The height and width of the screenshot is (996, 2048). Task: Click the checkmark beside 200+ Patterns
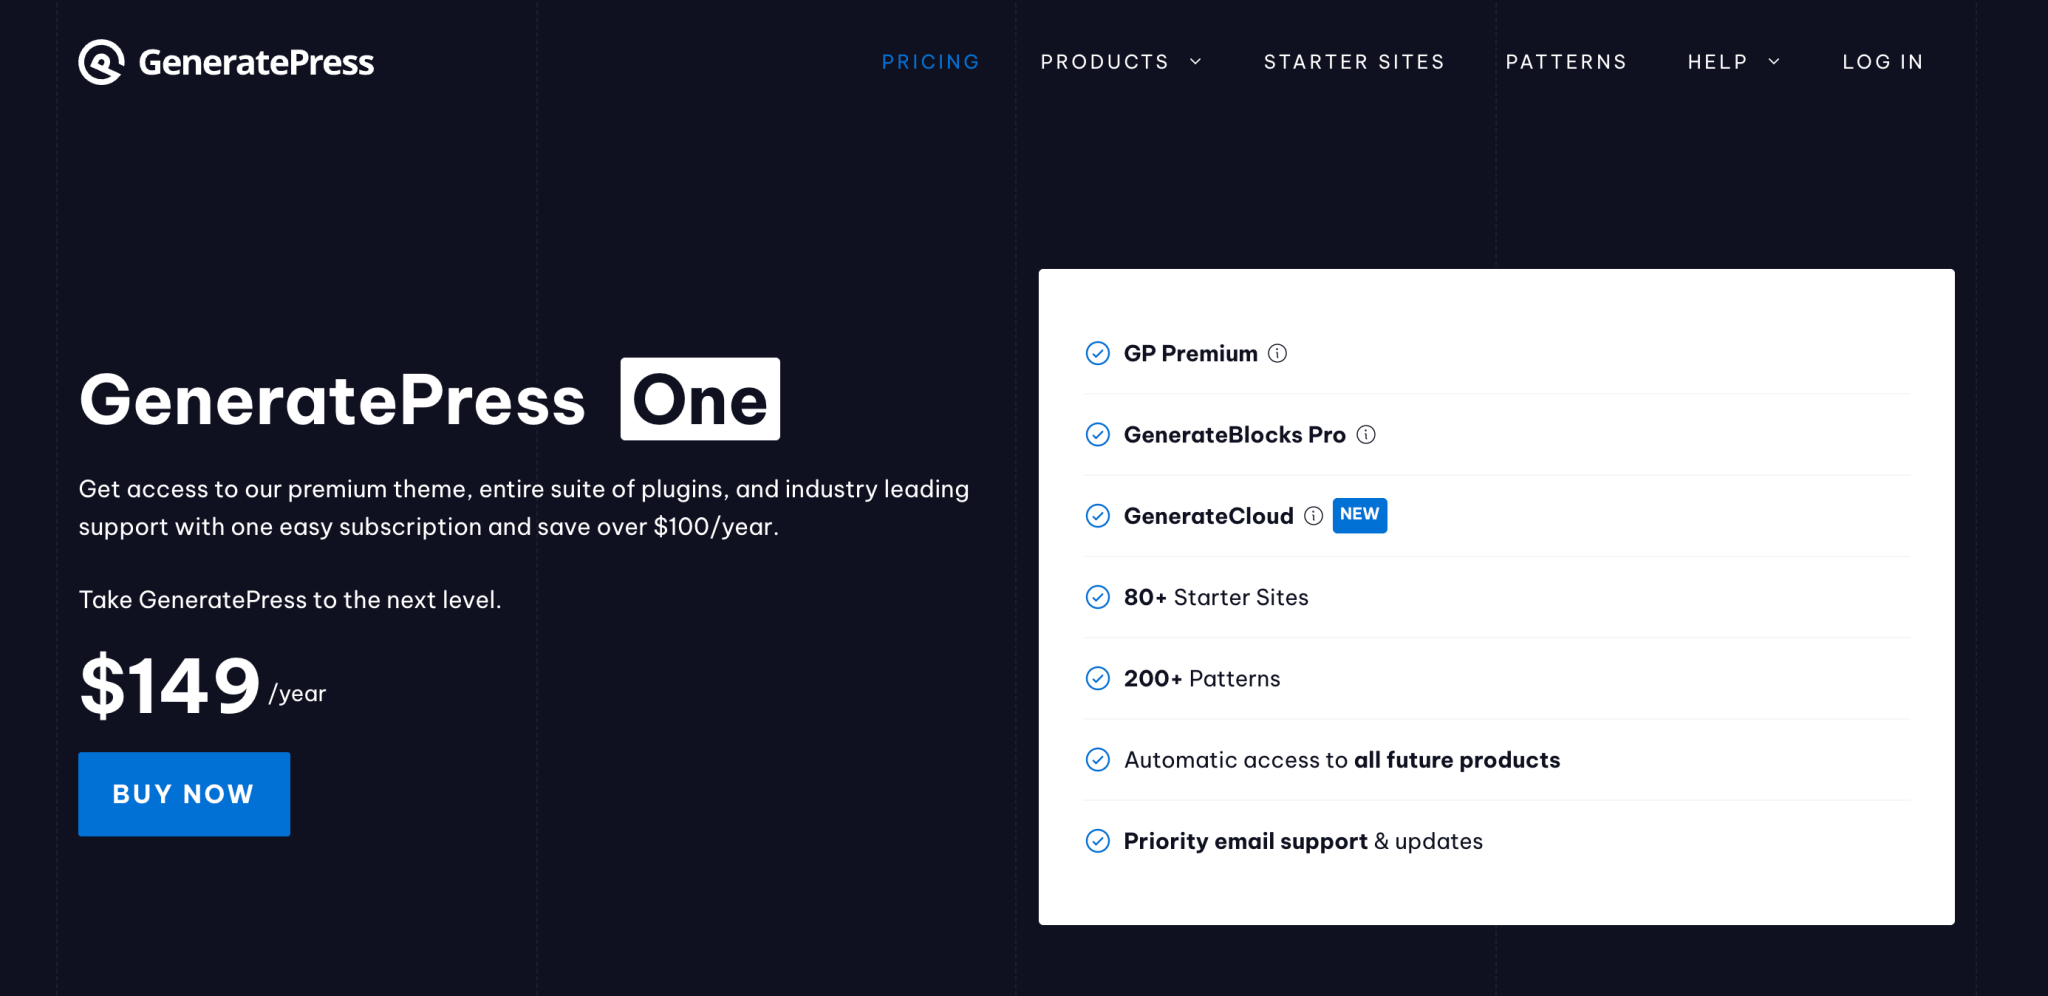[1097, 678]
